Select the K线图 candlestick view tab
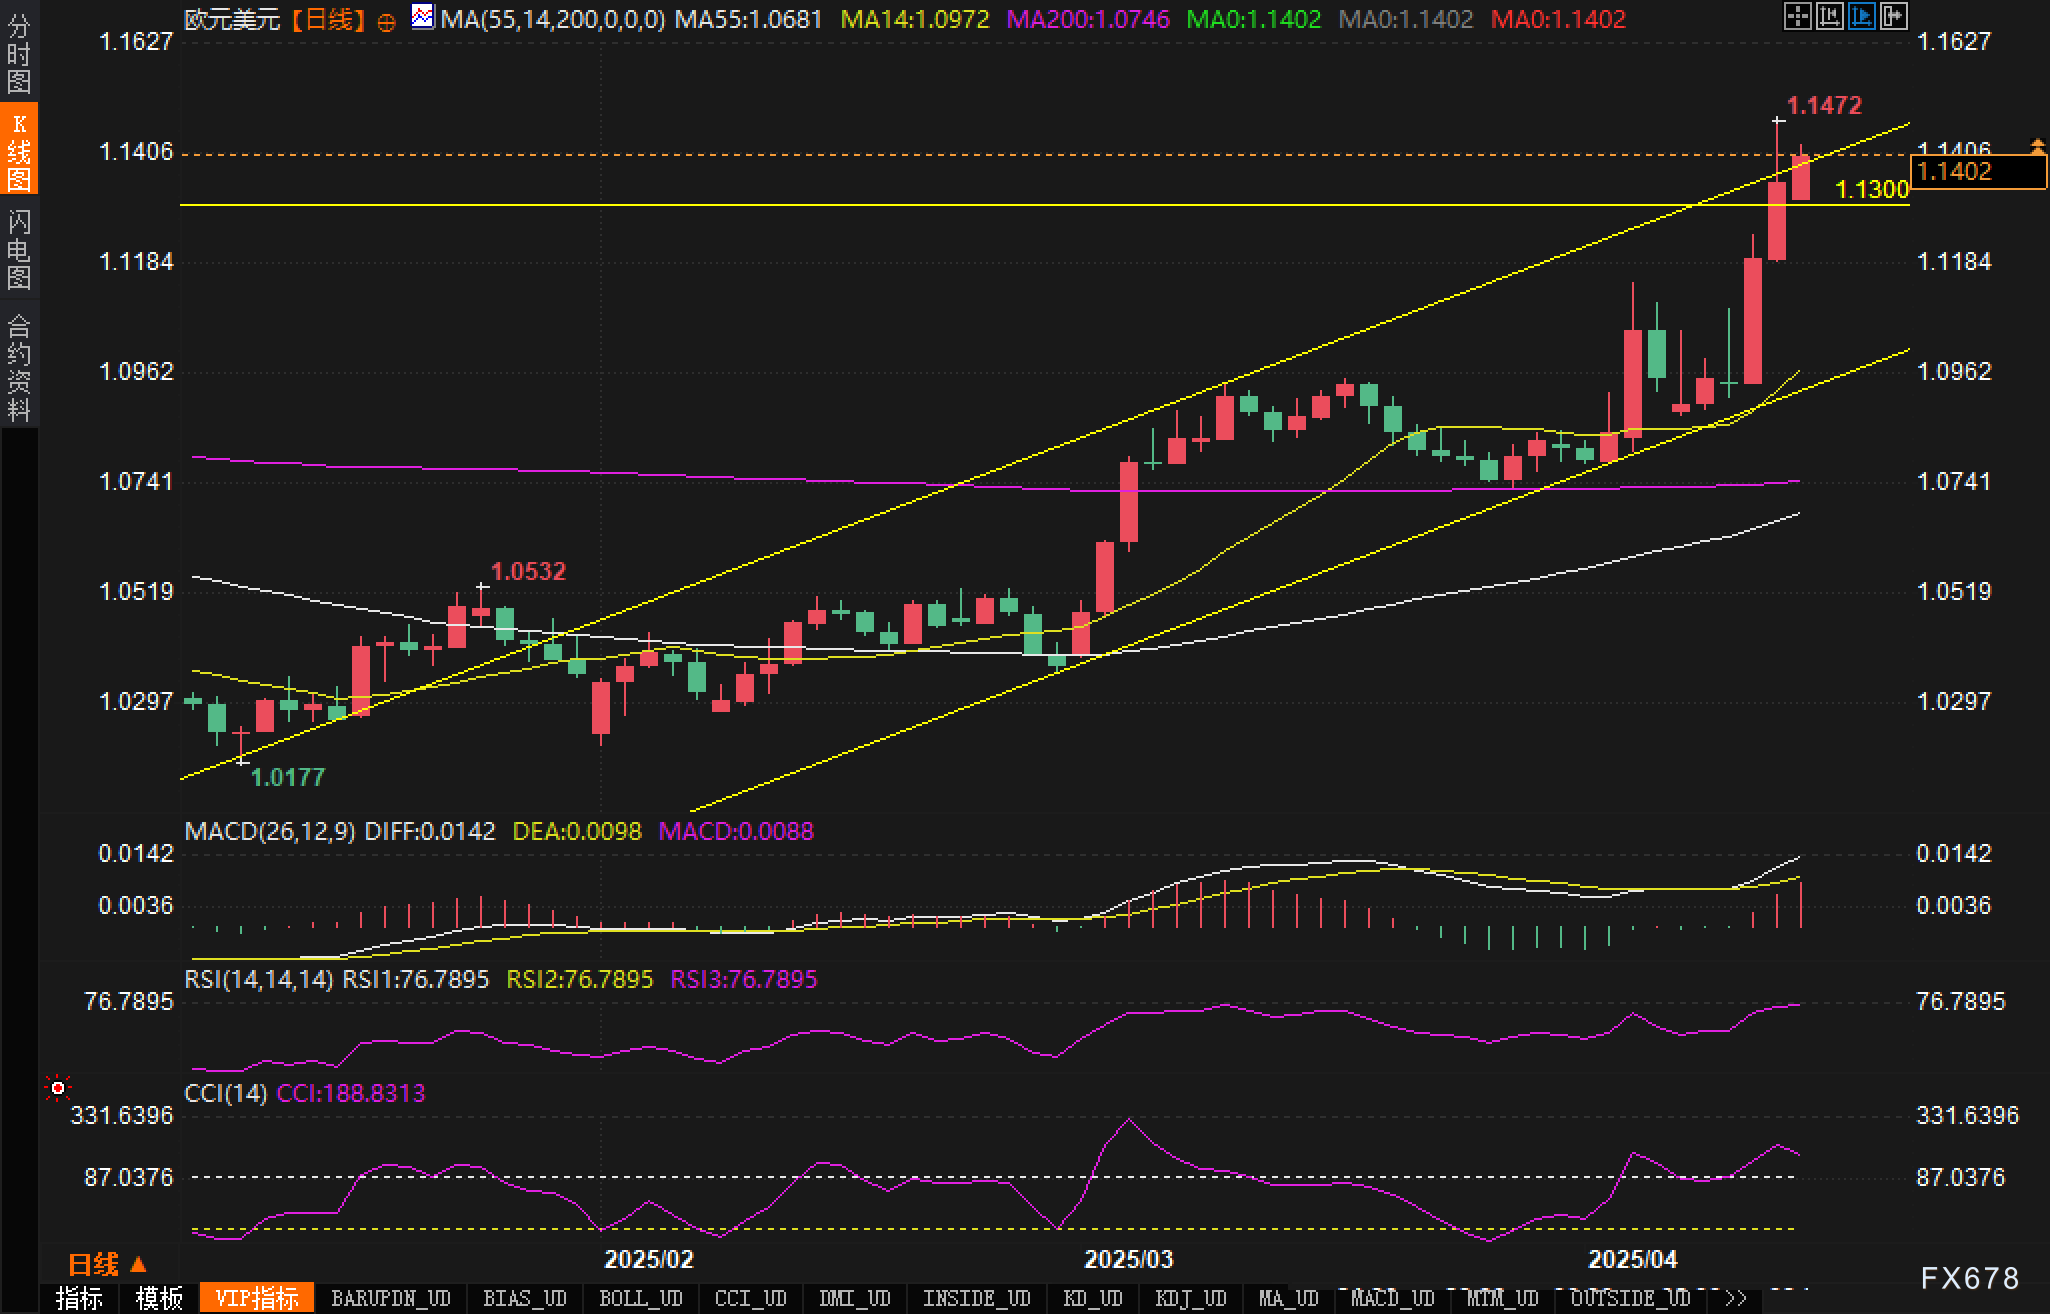The height and width of the screenshot is (1314, 2050). coord(19,151)
